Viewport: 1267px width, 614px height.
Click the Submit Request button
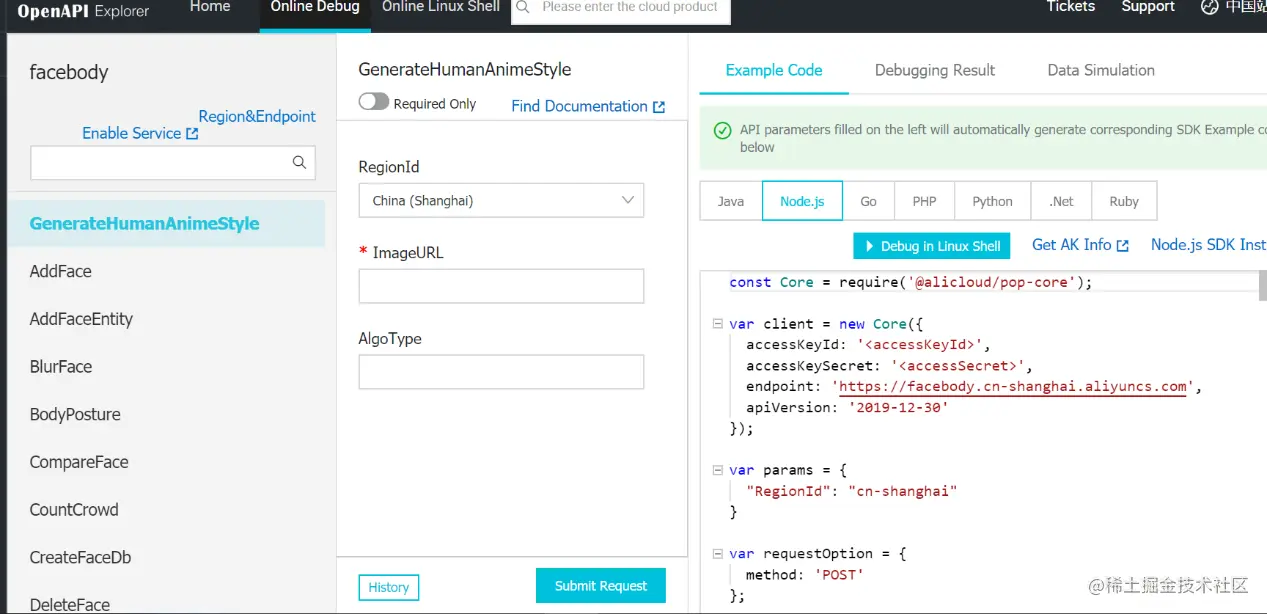click(601, 586)
